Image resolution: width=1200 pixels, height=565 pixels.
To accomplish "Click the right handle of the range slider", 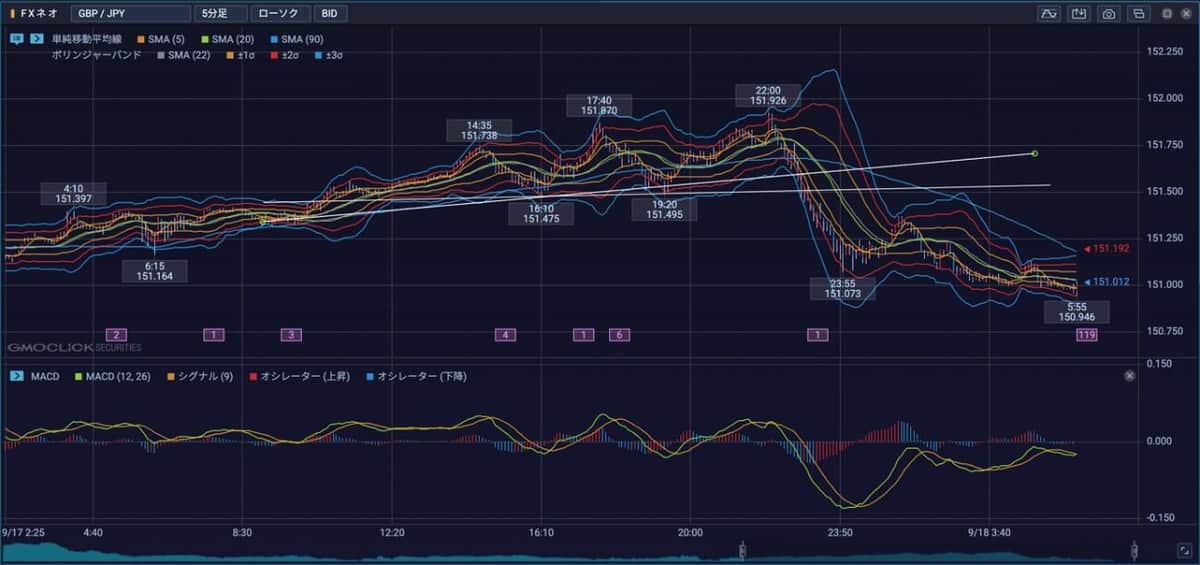I will point(1134,550).
